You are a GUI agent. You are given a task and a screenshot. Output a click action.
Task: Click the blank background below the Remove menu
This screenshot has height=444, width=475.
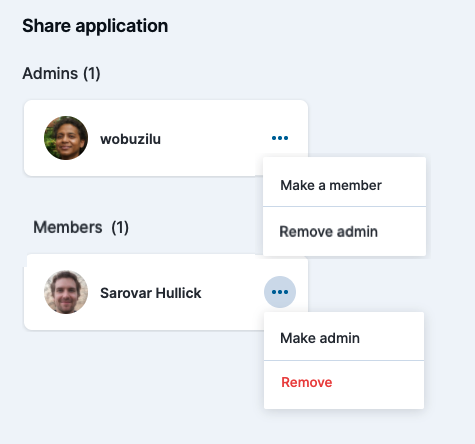click(x=344, y=427)
